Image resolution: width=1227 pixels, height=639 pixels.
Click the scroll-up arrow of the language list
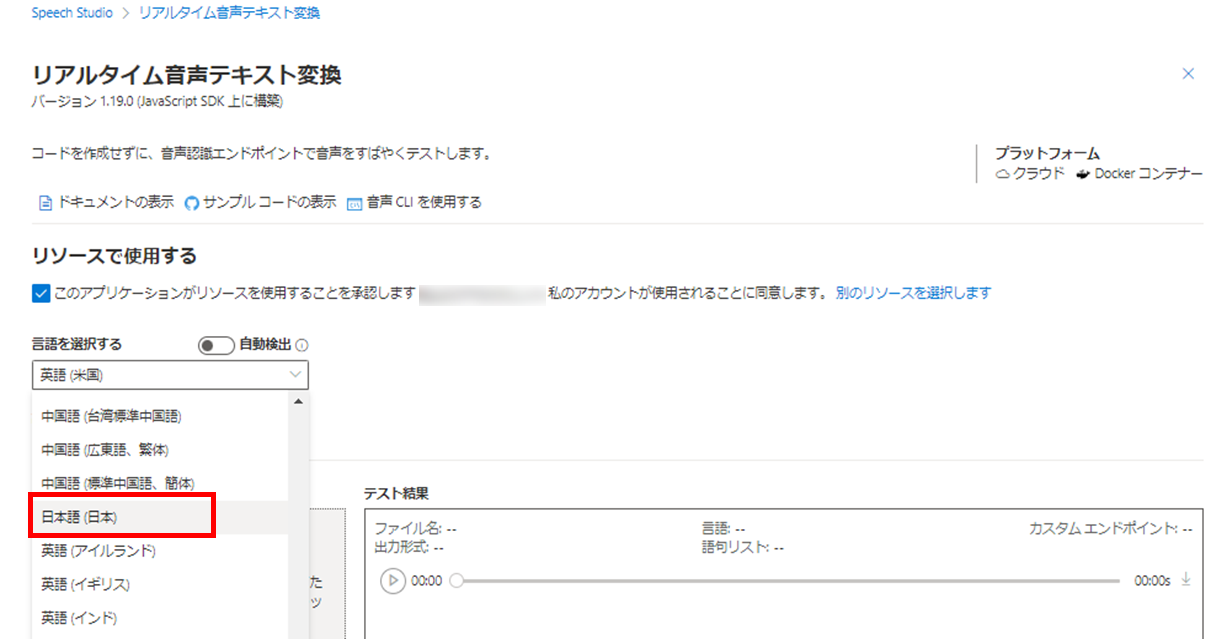point(297,402)
